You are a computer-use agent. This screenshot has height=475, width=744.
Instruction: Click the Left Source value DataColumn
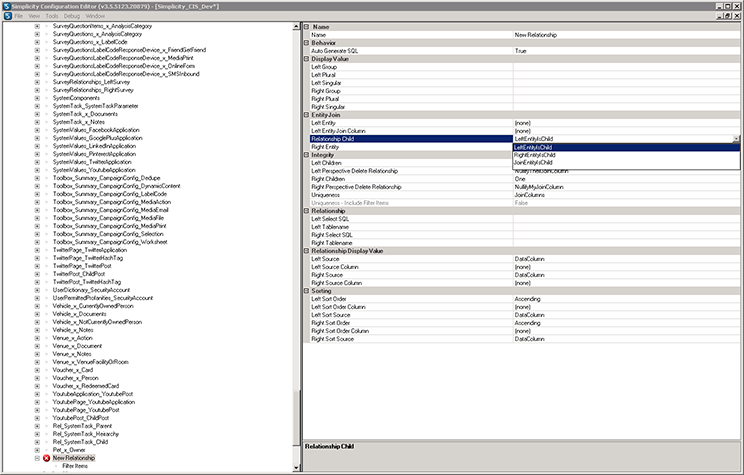click(x=530, y=259)
